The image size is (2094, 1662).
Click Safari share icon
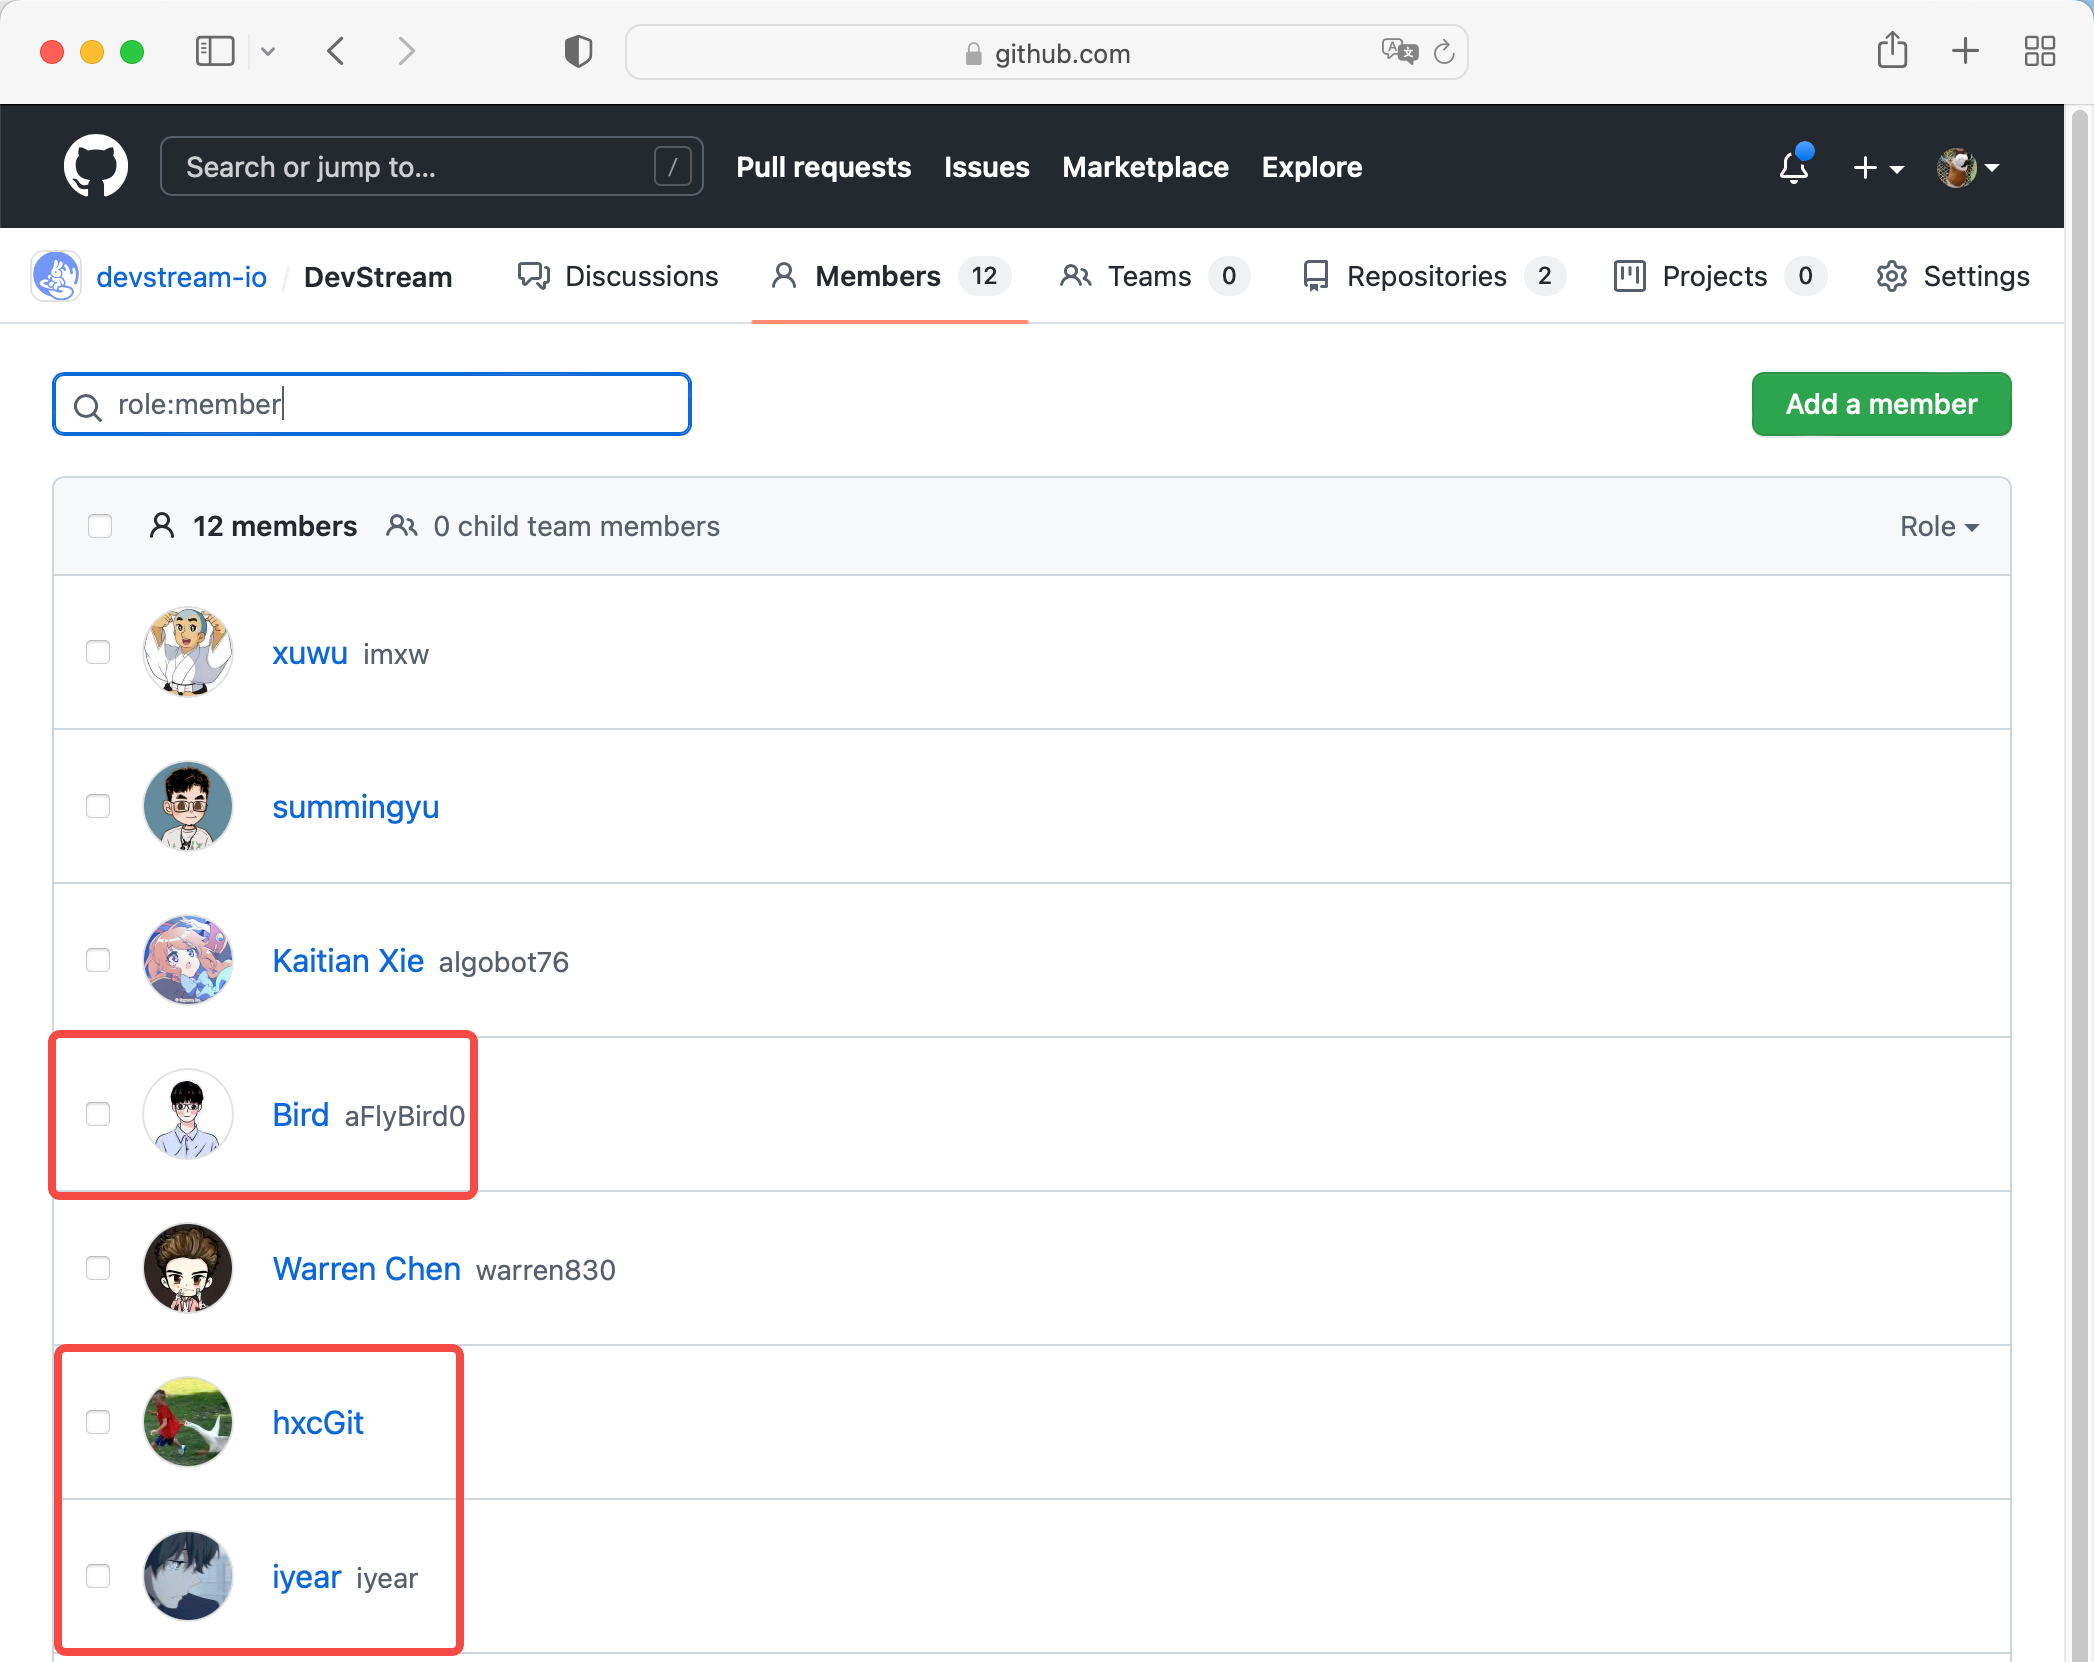(1892, 51)
